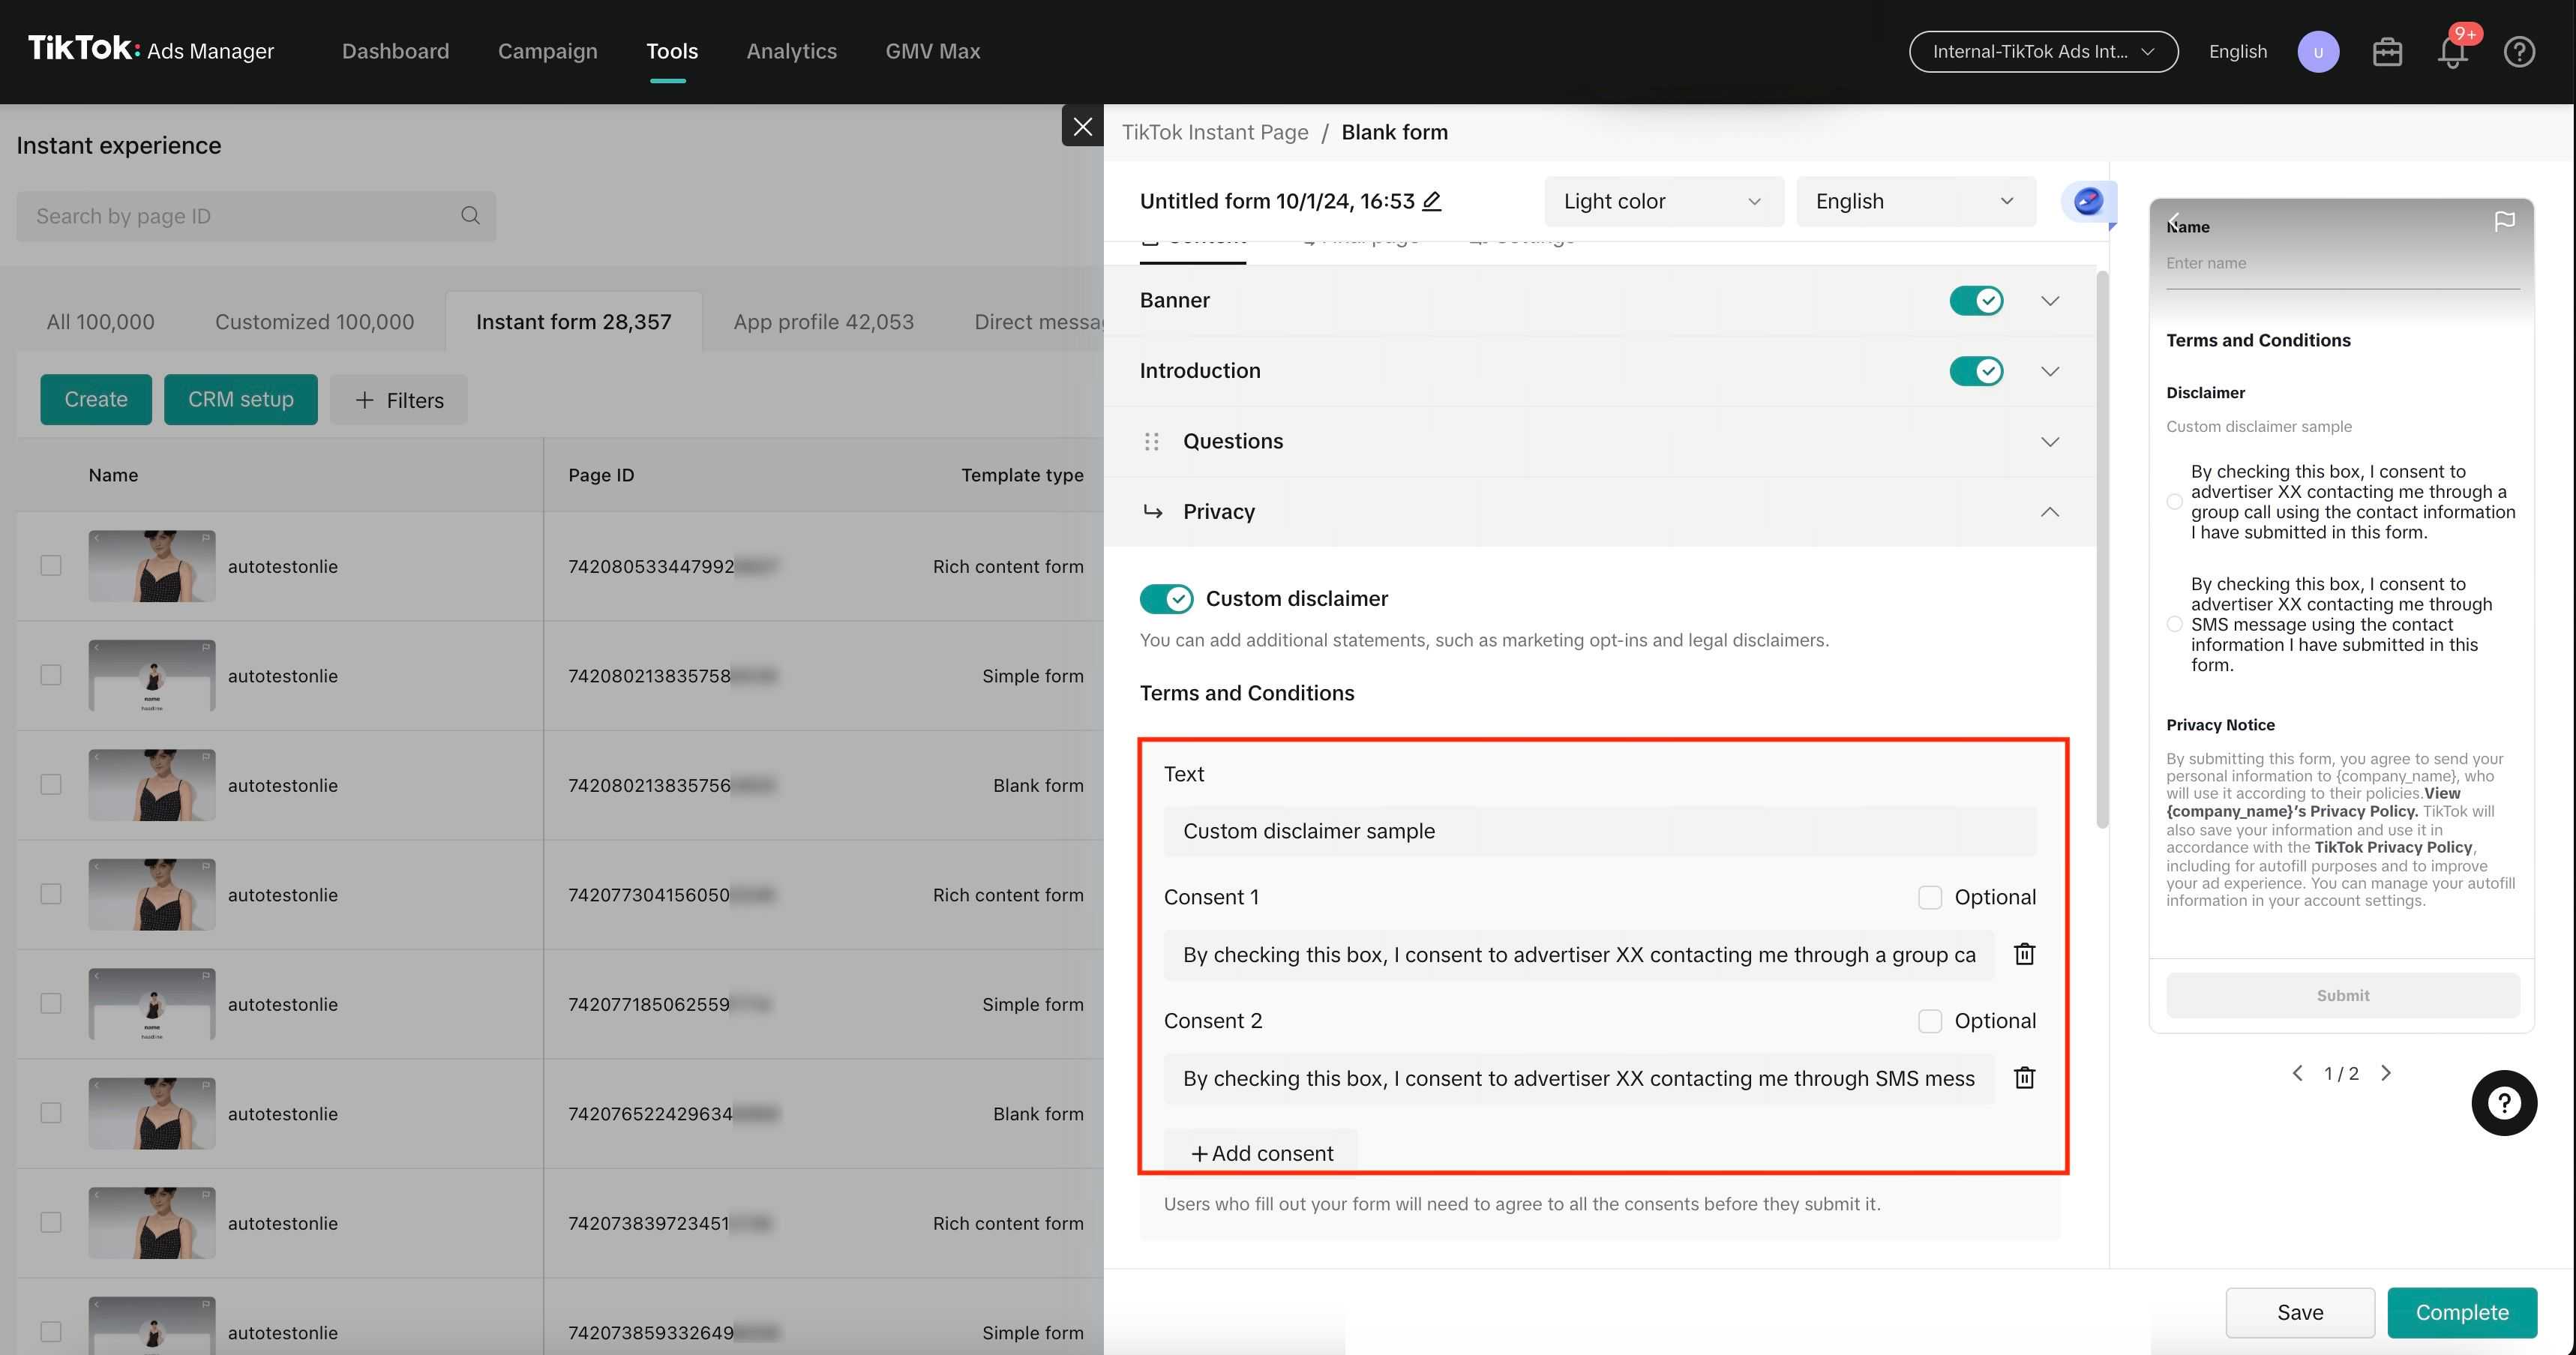The height and width of the screenshot is (1355, 2576).
Task: Open Internal-TikTok Ads account dropdown
Action: point(2043,52)
